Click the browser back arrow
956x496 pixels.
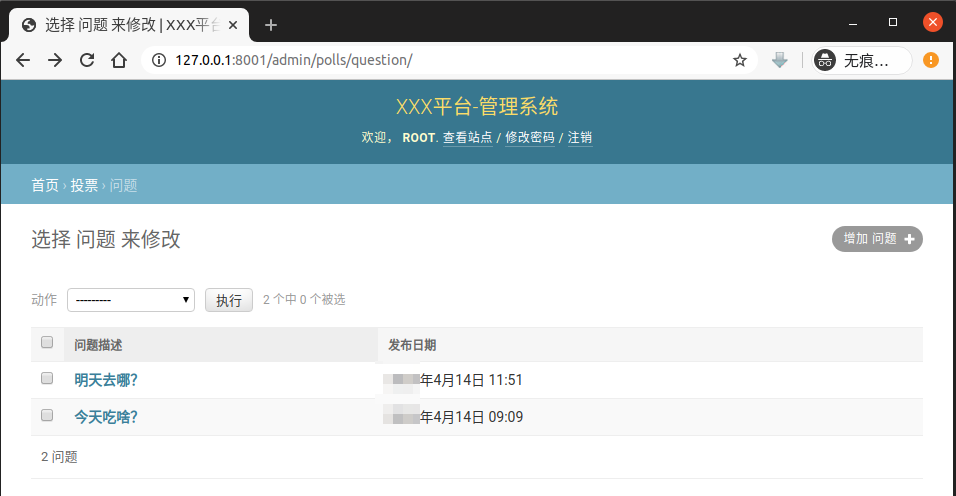[23, 60]
